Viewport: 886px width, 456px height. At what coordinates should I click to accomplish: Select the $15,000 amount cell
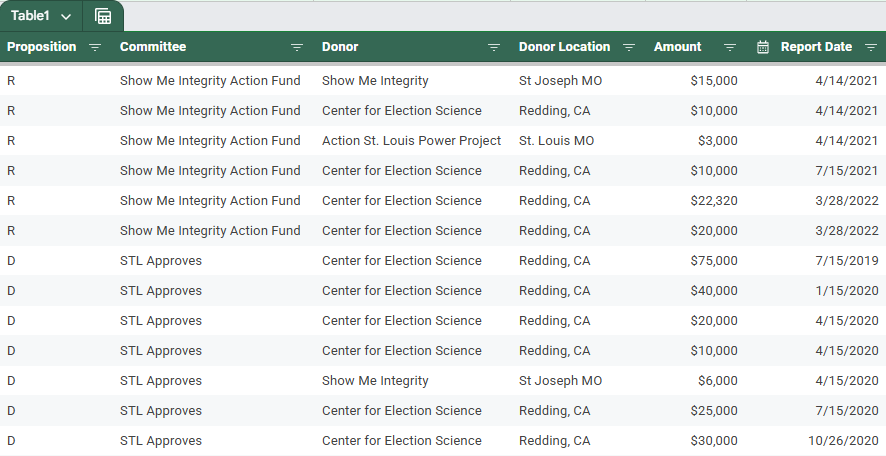714,81
